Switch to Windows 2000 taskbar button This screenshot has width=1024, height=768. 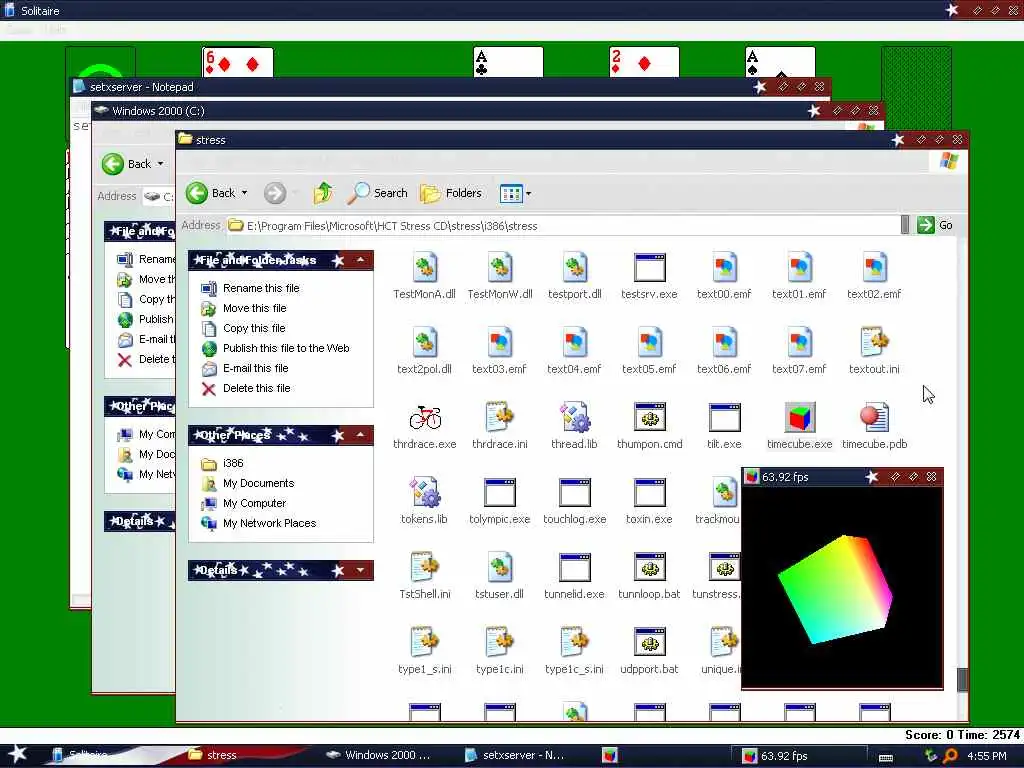tap(381, 755)
